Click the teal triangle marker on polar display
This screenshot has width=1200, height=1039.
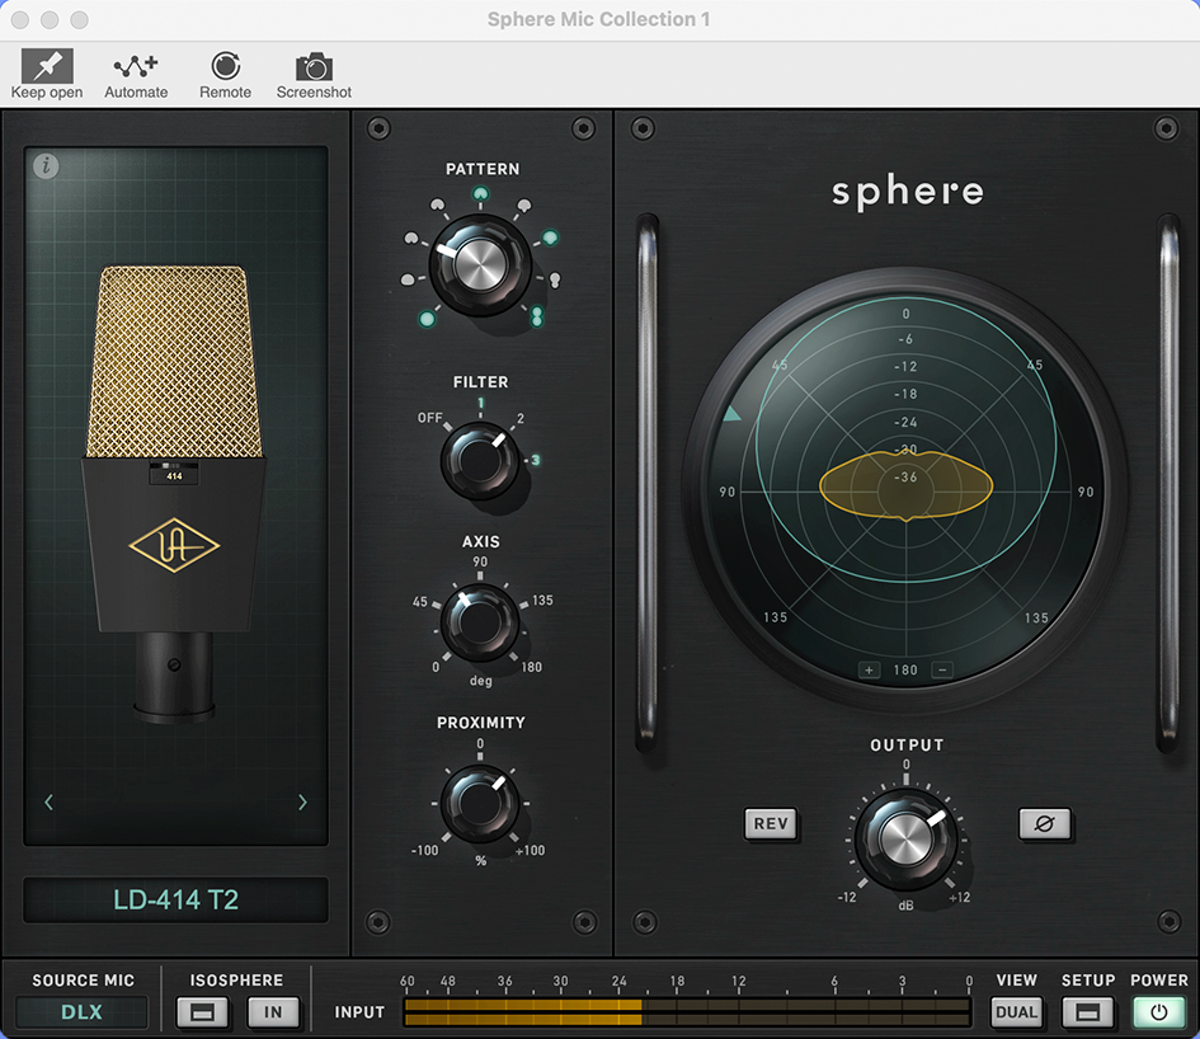(x=732, y=413)
